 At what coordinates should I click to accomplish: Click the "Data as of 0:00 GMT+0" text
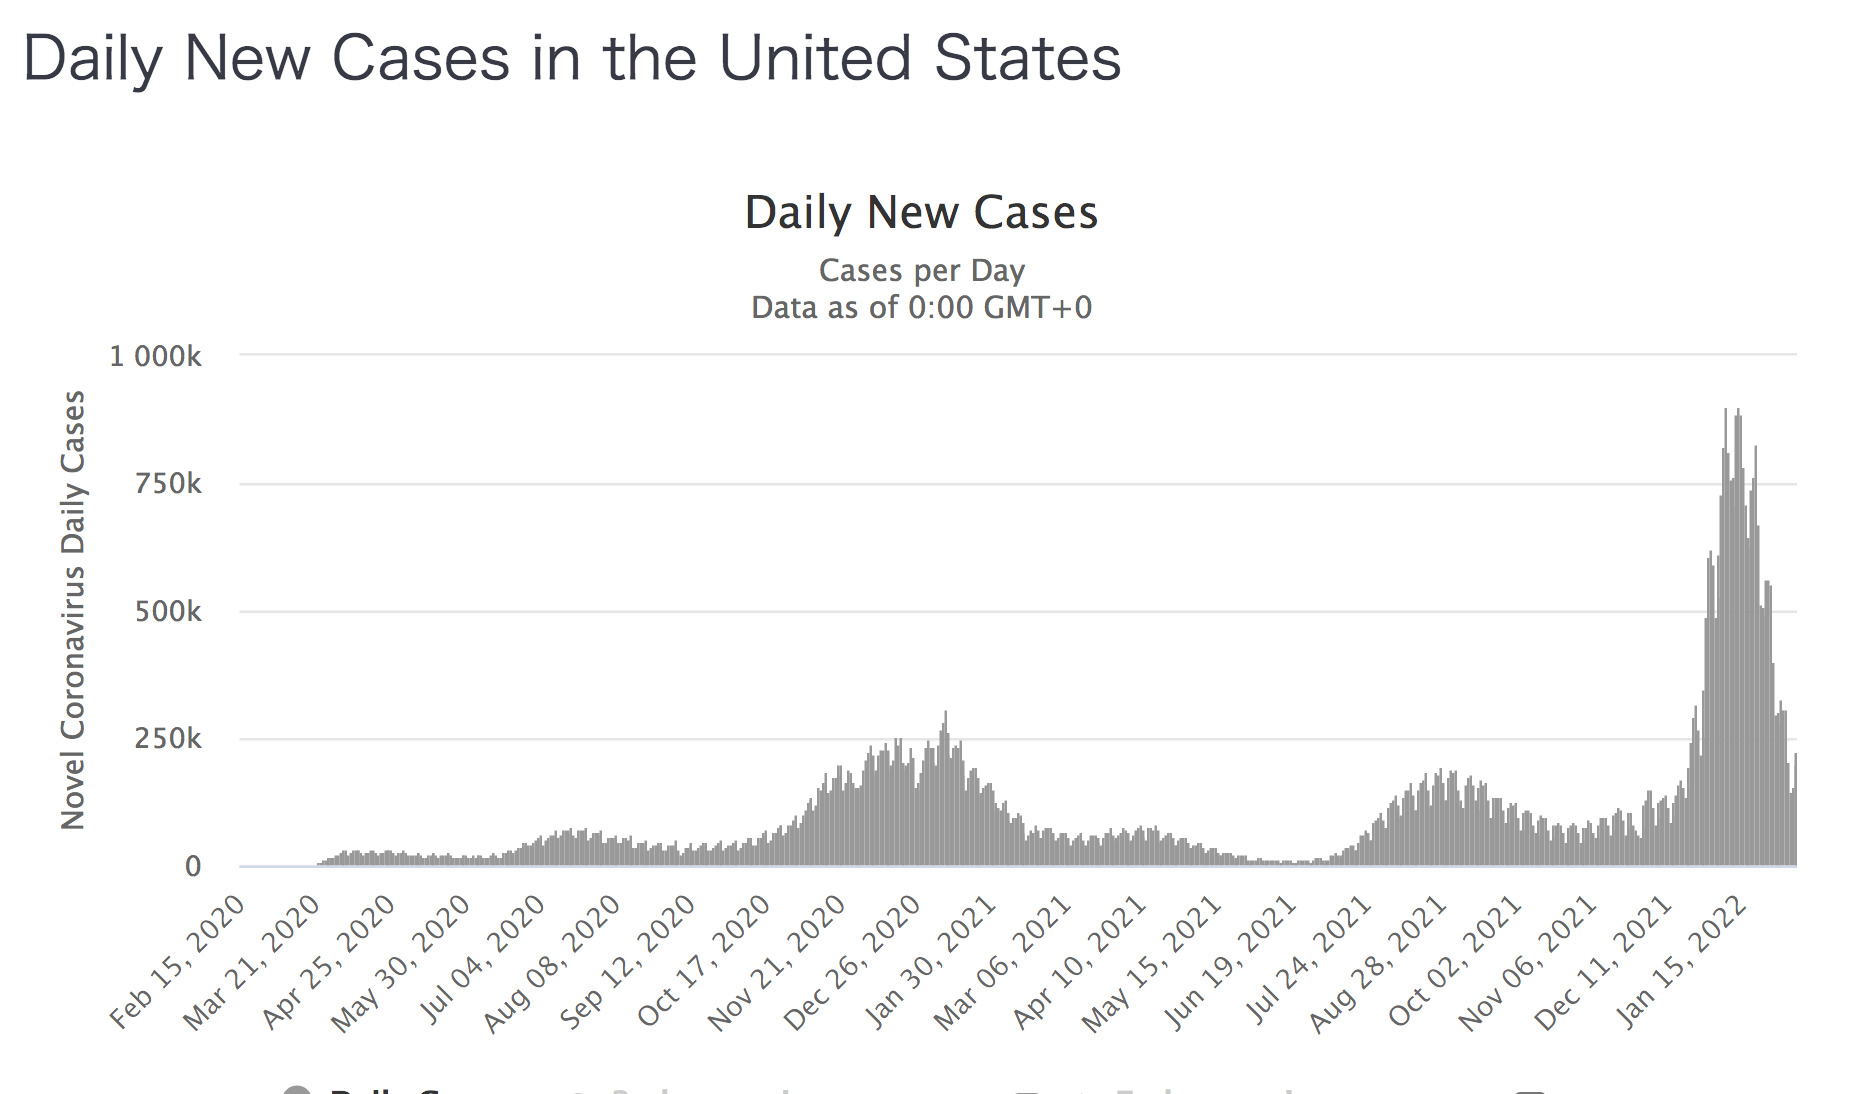pyautogui.click(x=921, y=307)
